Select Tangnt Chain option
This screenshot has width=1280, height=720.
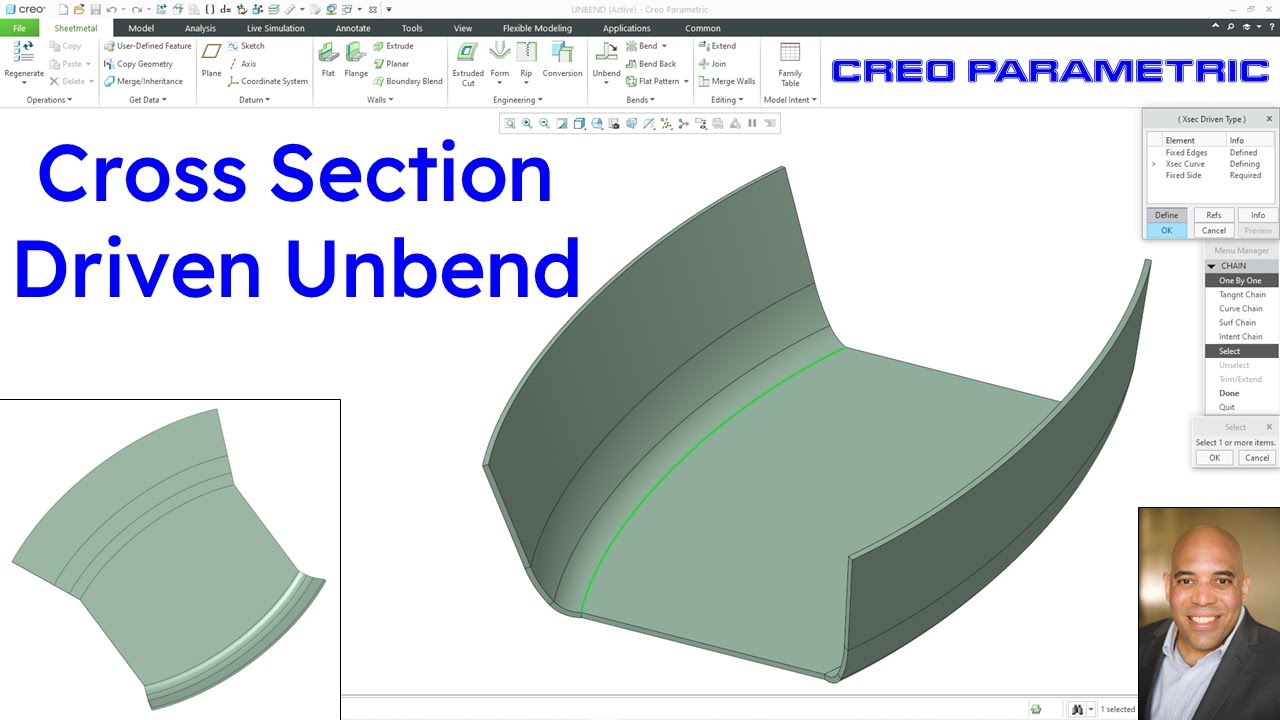(1241, 295)
